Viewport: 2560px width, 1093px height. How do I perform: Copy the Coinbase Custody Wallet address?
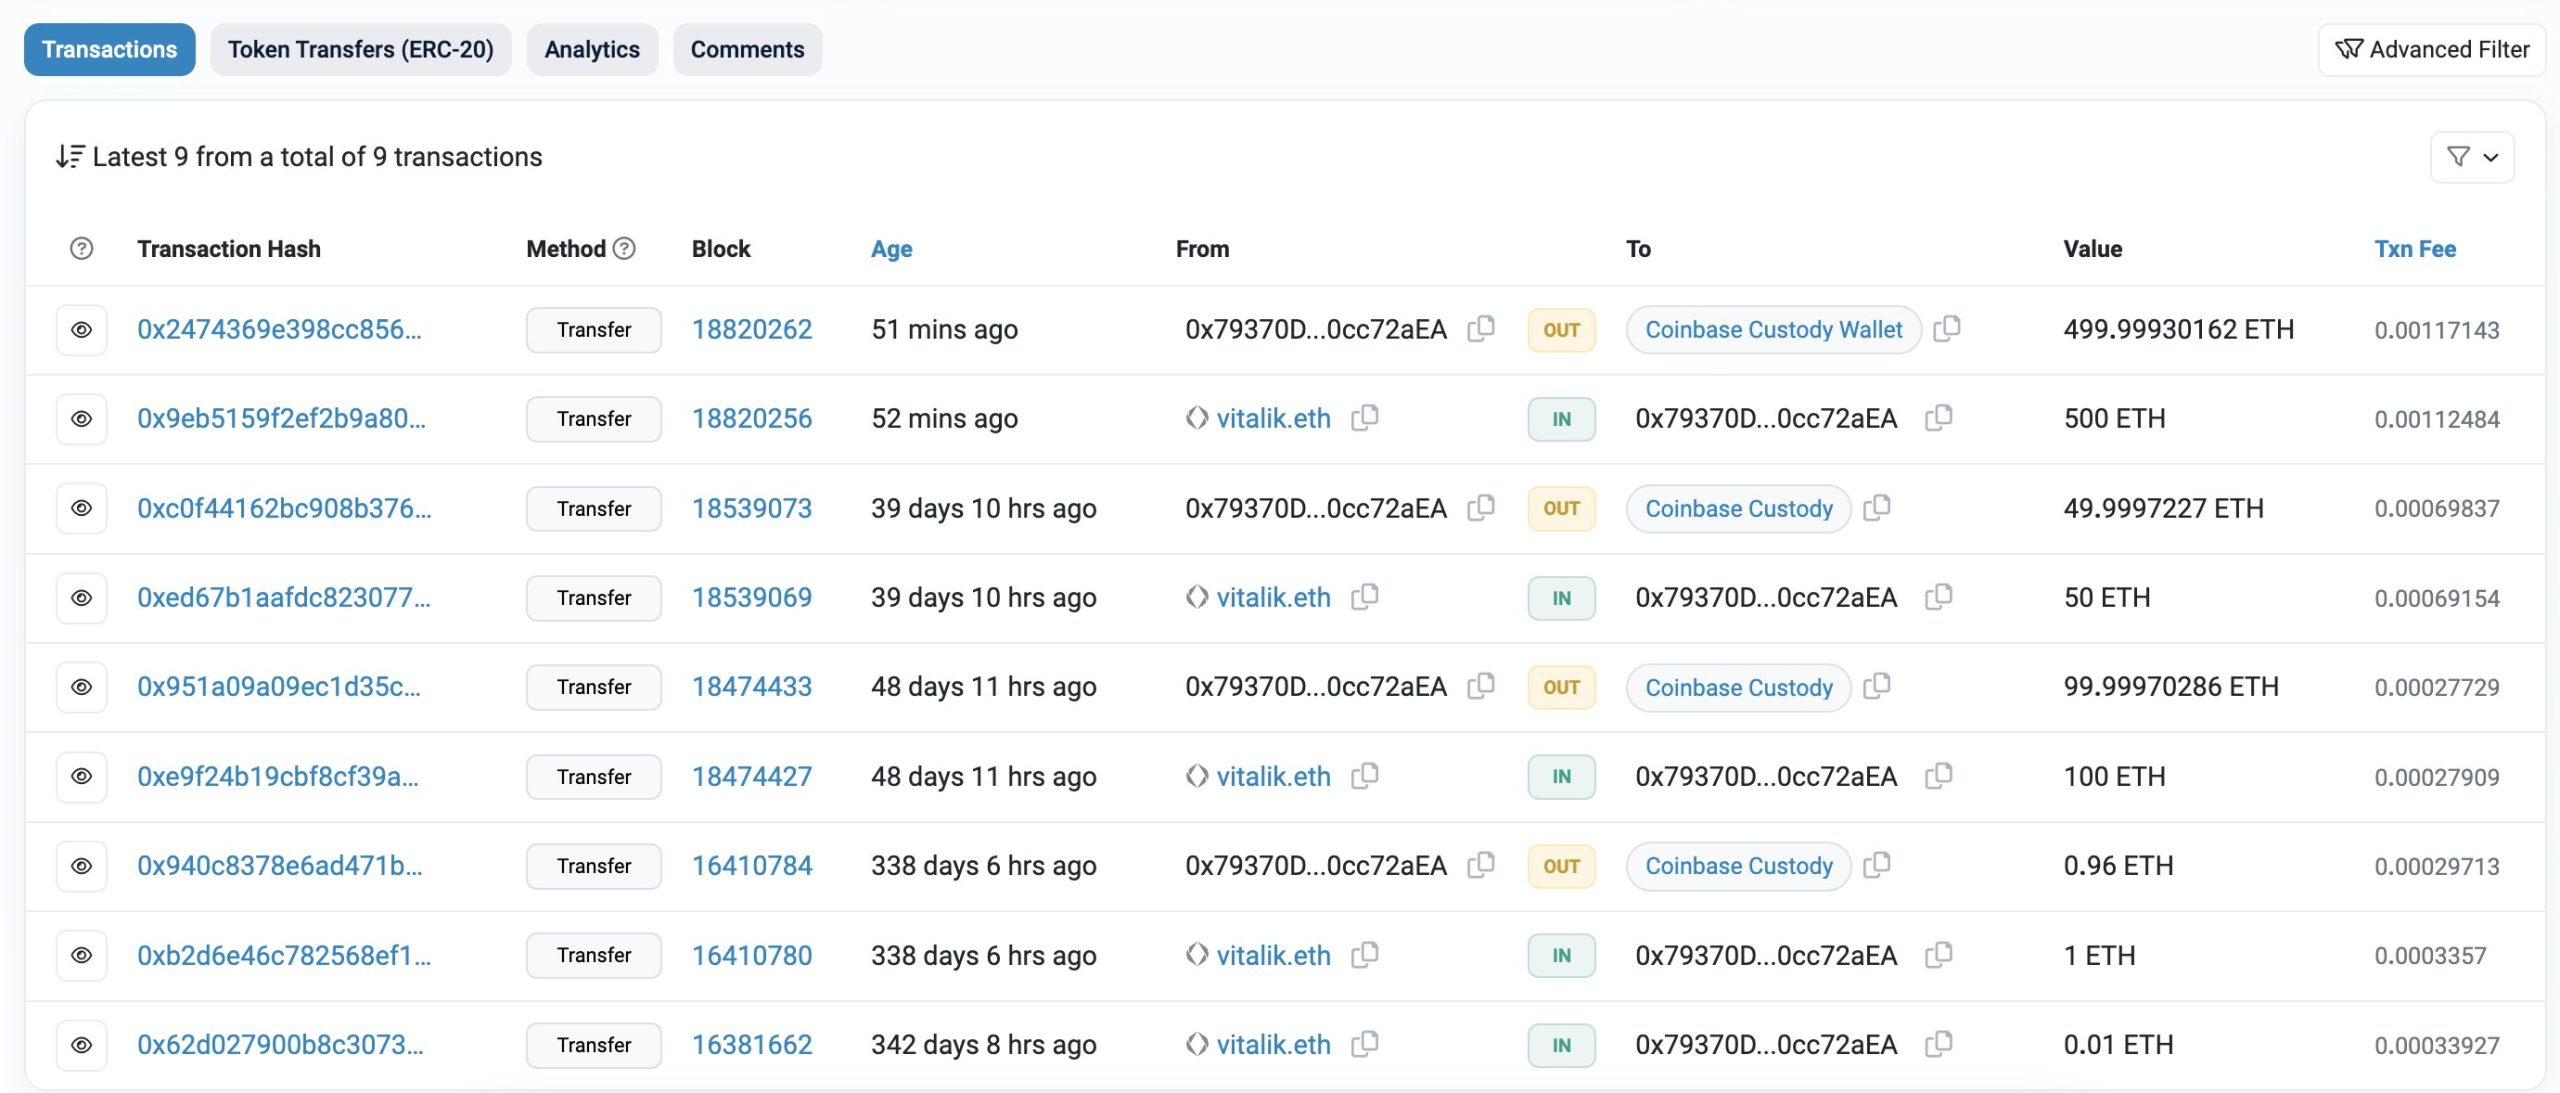(x=1946, y=329)
